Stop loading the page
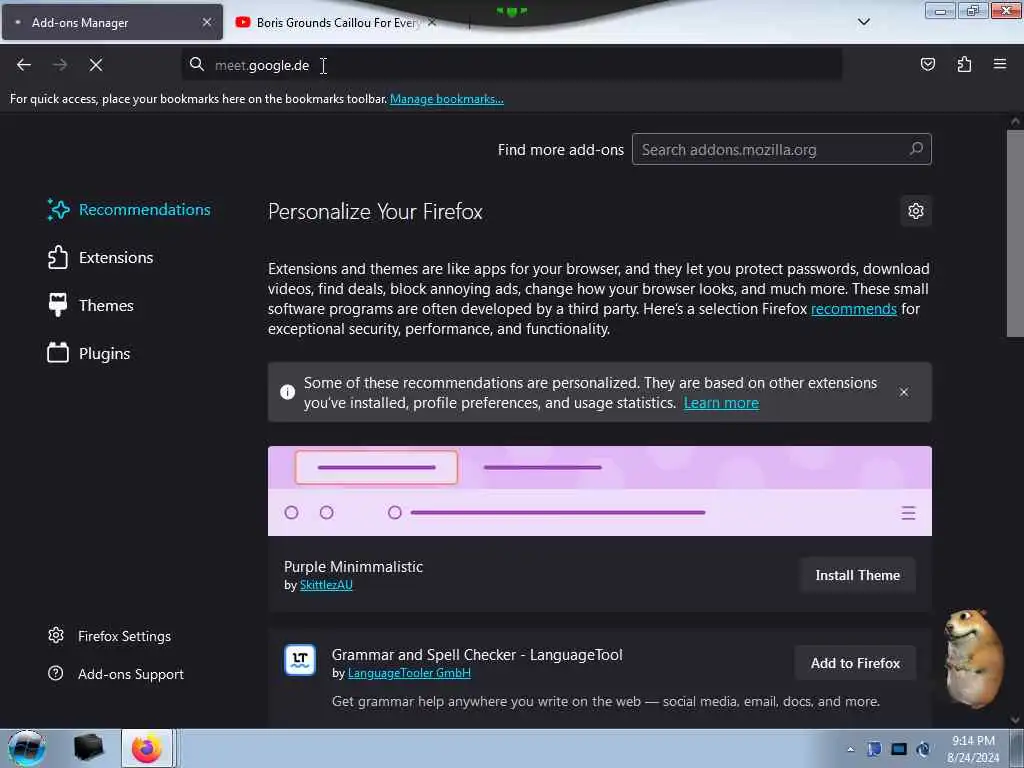This screenshot has width=1024, height=768. click(x=96, y=65)
